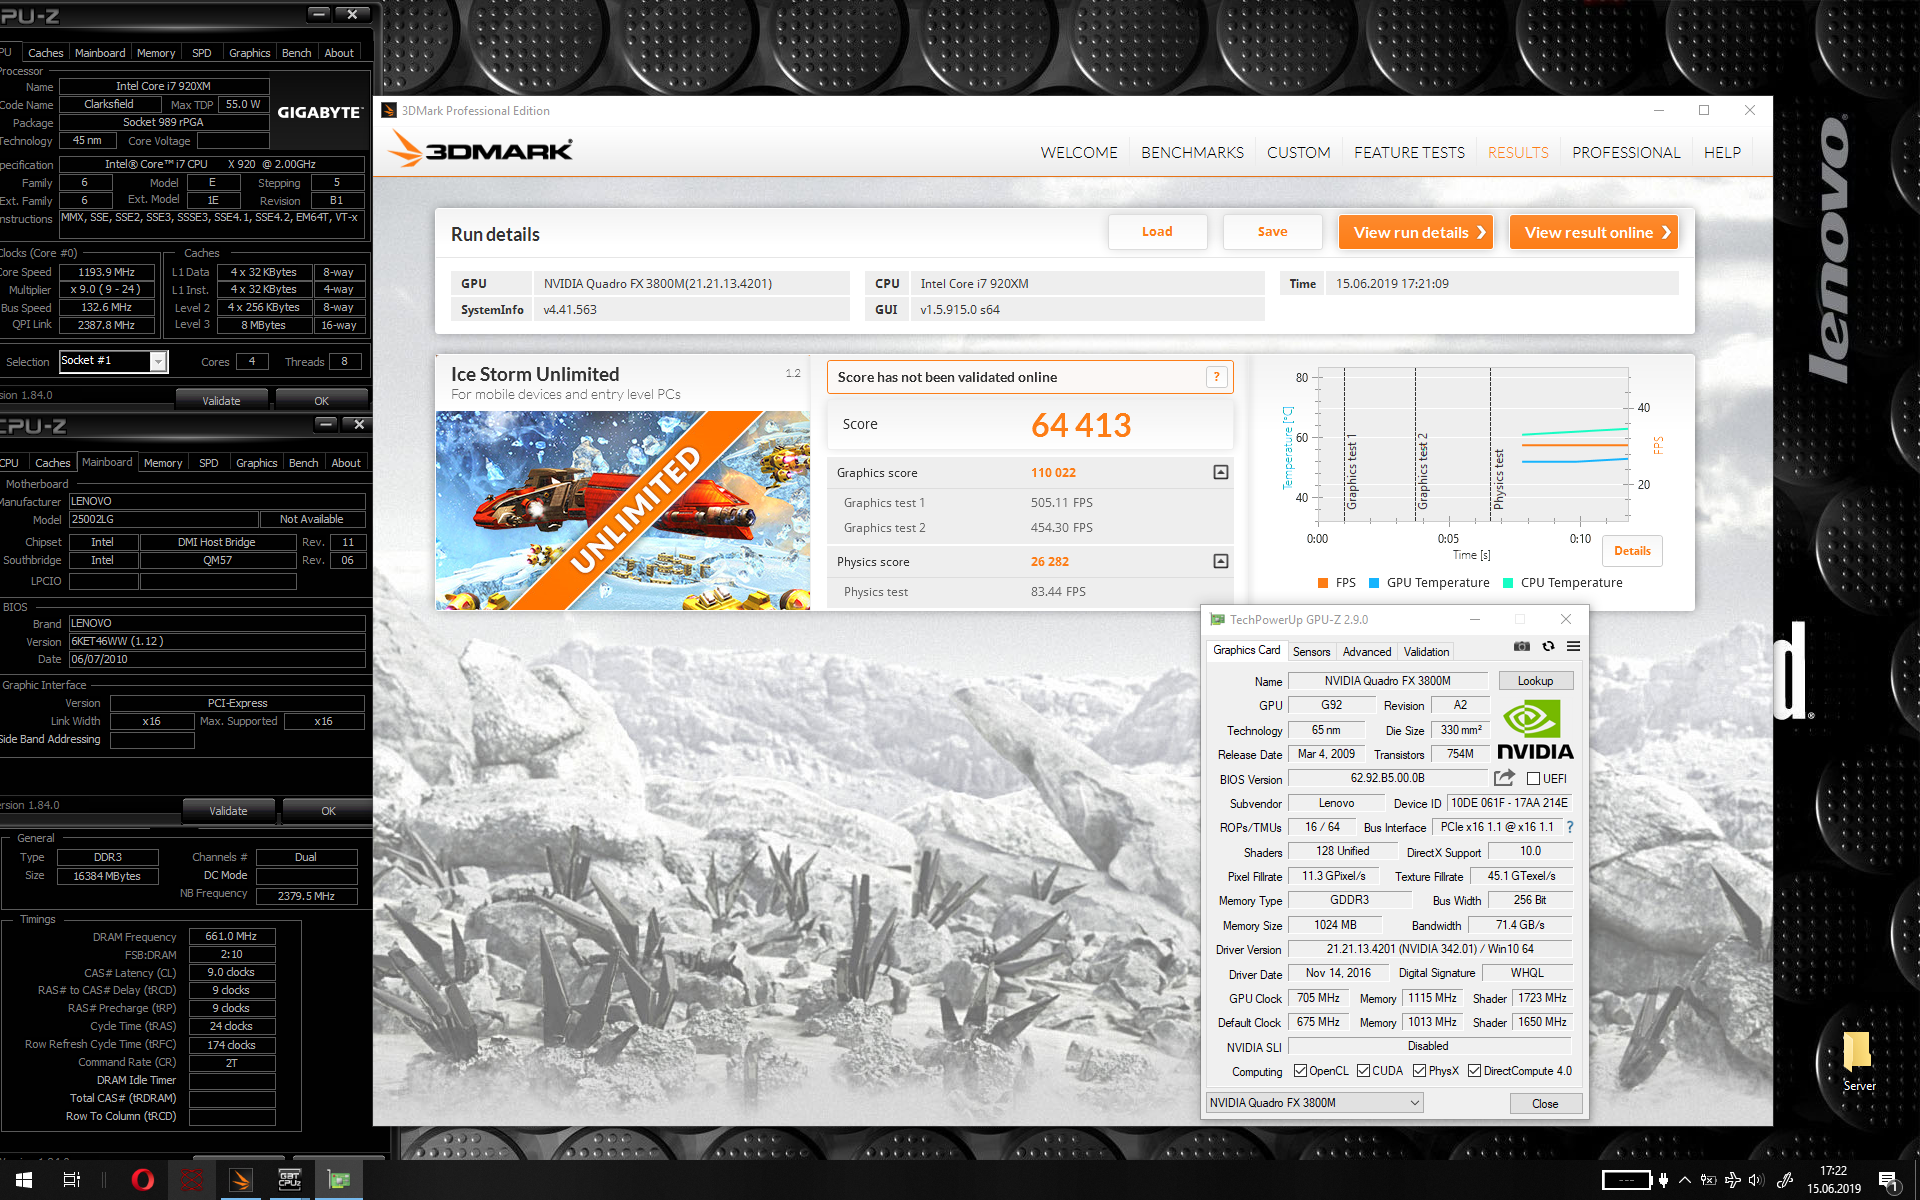
Task: Click Validate in the top CPU-Z window
Action: tap(221, 401)
